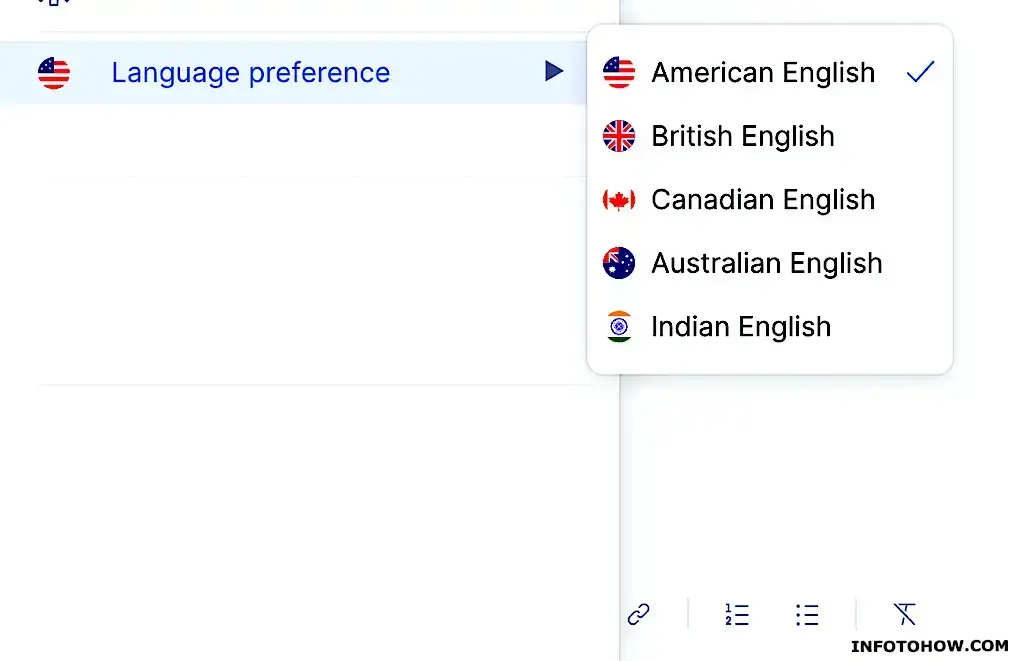Click the checkmark next to American English
The image size is (1024, 661).
[x=921, y=72]
